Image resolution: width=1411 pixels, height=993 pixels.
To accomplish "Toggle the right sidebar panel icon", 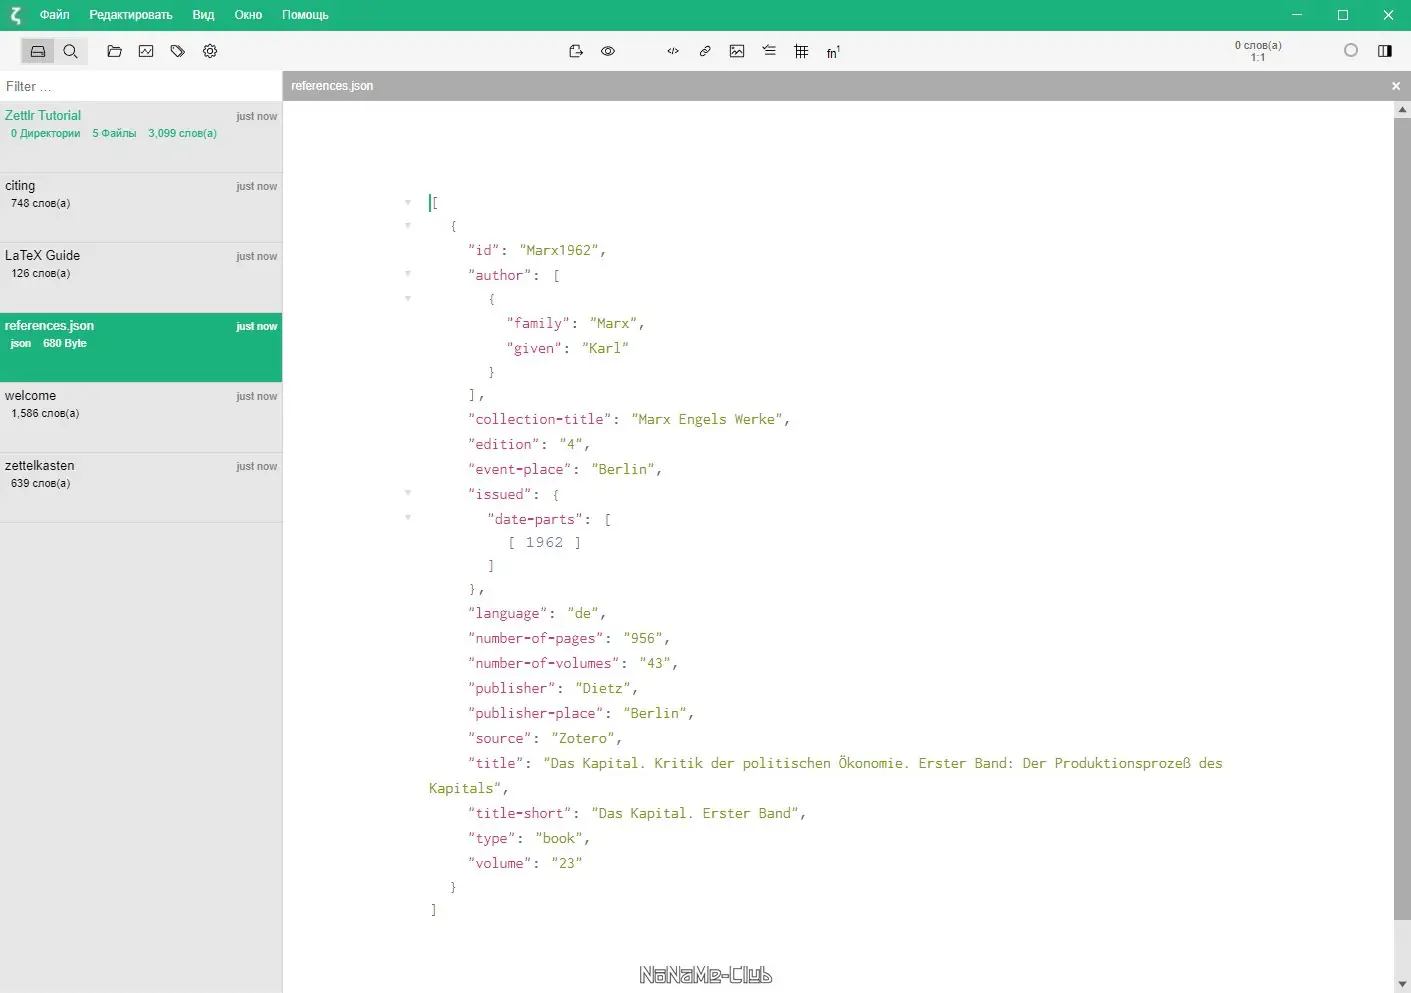I will [1385, 51].
